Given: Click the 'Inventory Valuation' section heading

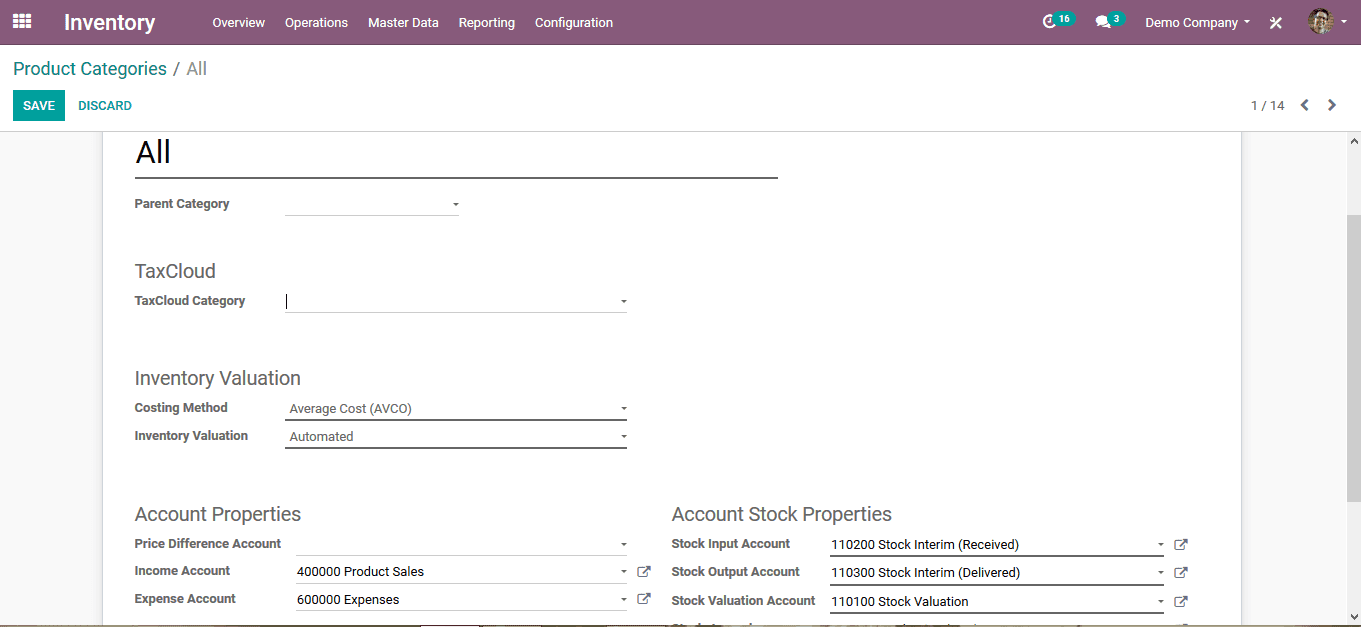Looking at the screenshot, I should tap(217, 378).
